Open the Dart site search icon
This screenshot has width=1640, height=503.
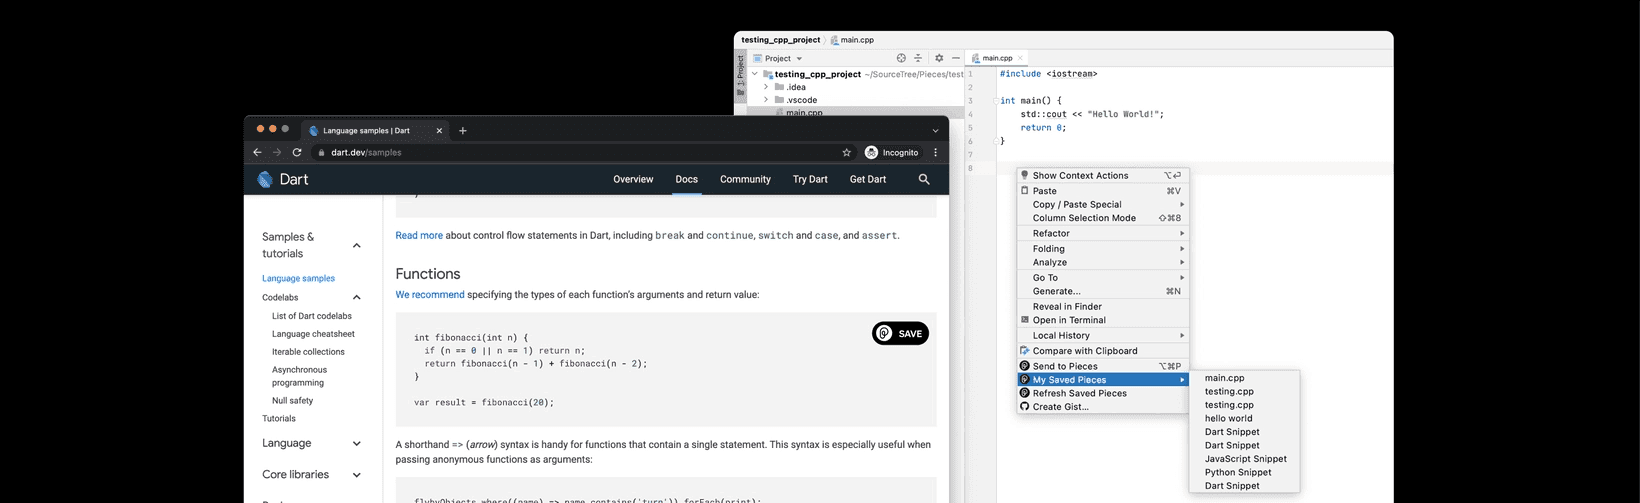click(924, 179)
